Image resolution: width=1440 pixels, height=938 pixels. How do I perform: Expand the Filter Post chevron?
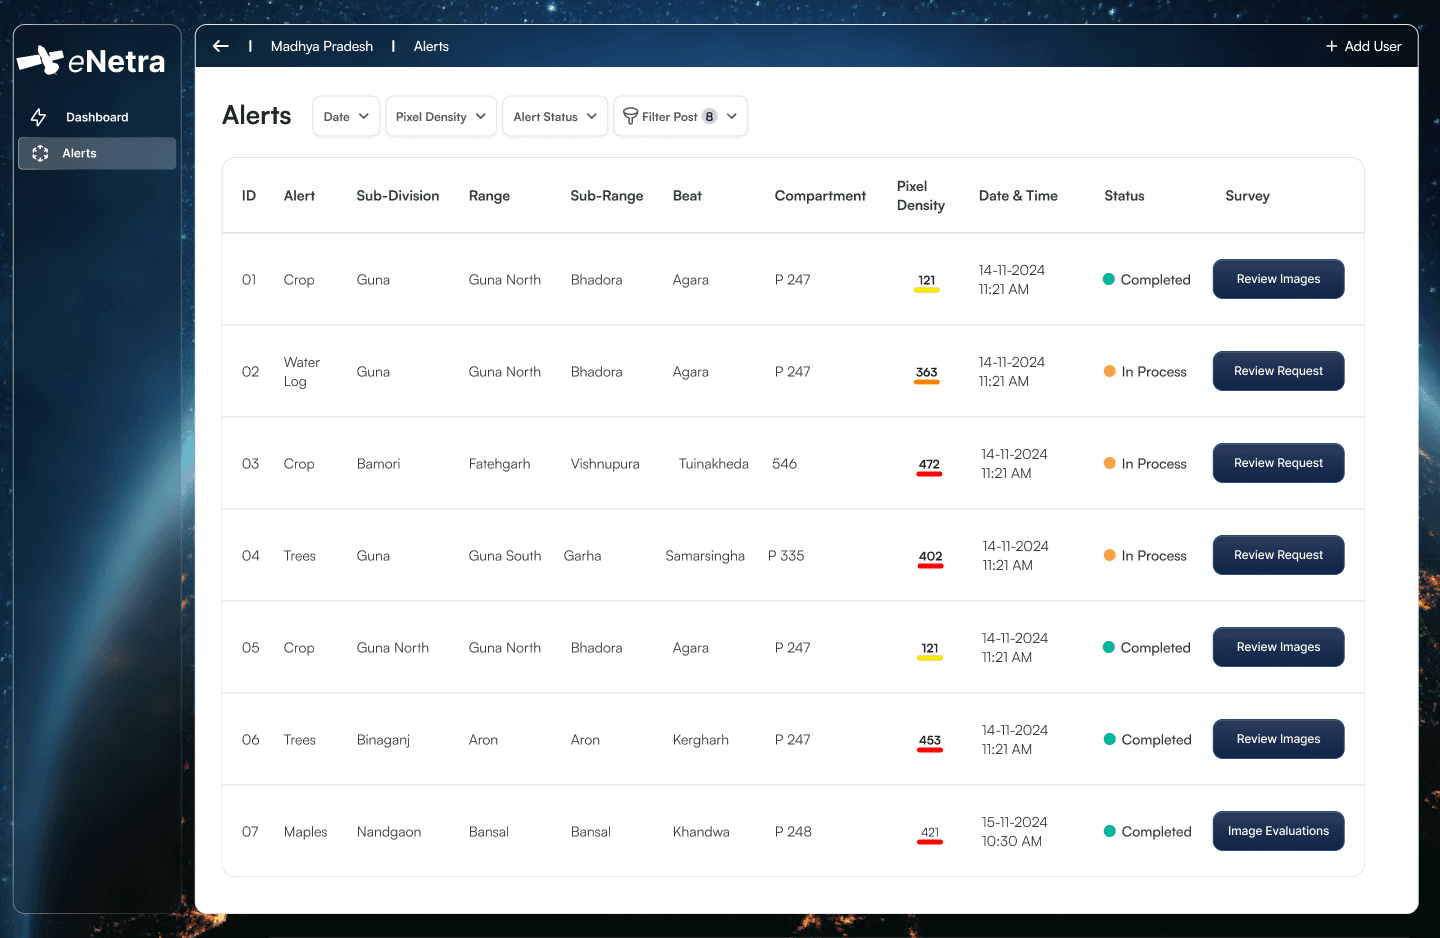tap(732, 116)
